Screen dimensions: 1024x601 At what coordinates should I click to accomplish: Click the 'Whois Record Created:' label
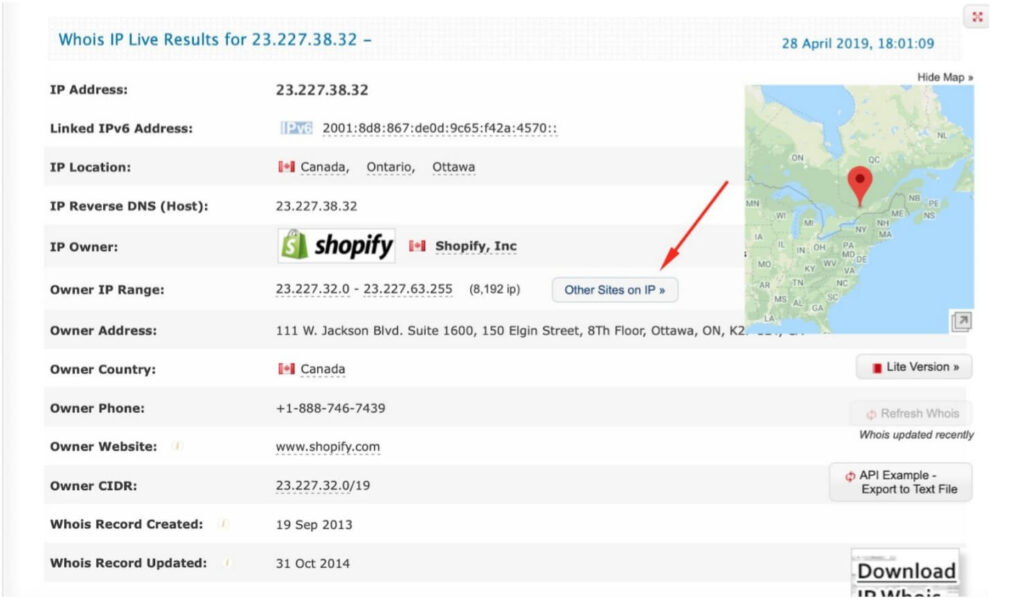pos(127,525)
